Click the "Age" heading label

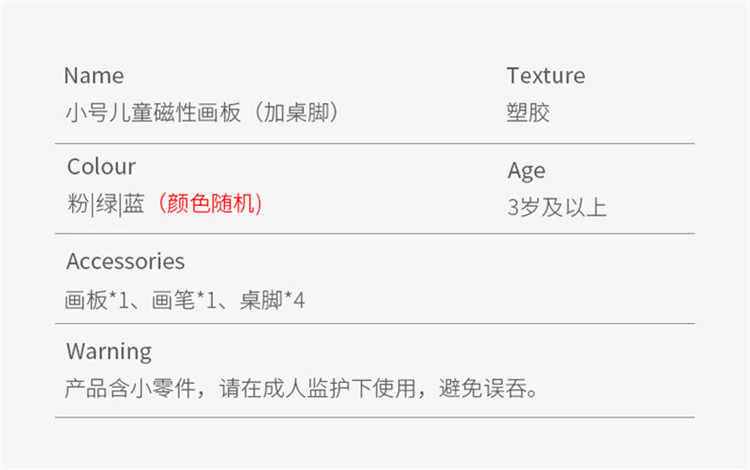coord(526,171)
